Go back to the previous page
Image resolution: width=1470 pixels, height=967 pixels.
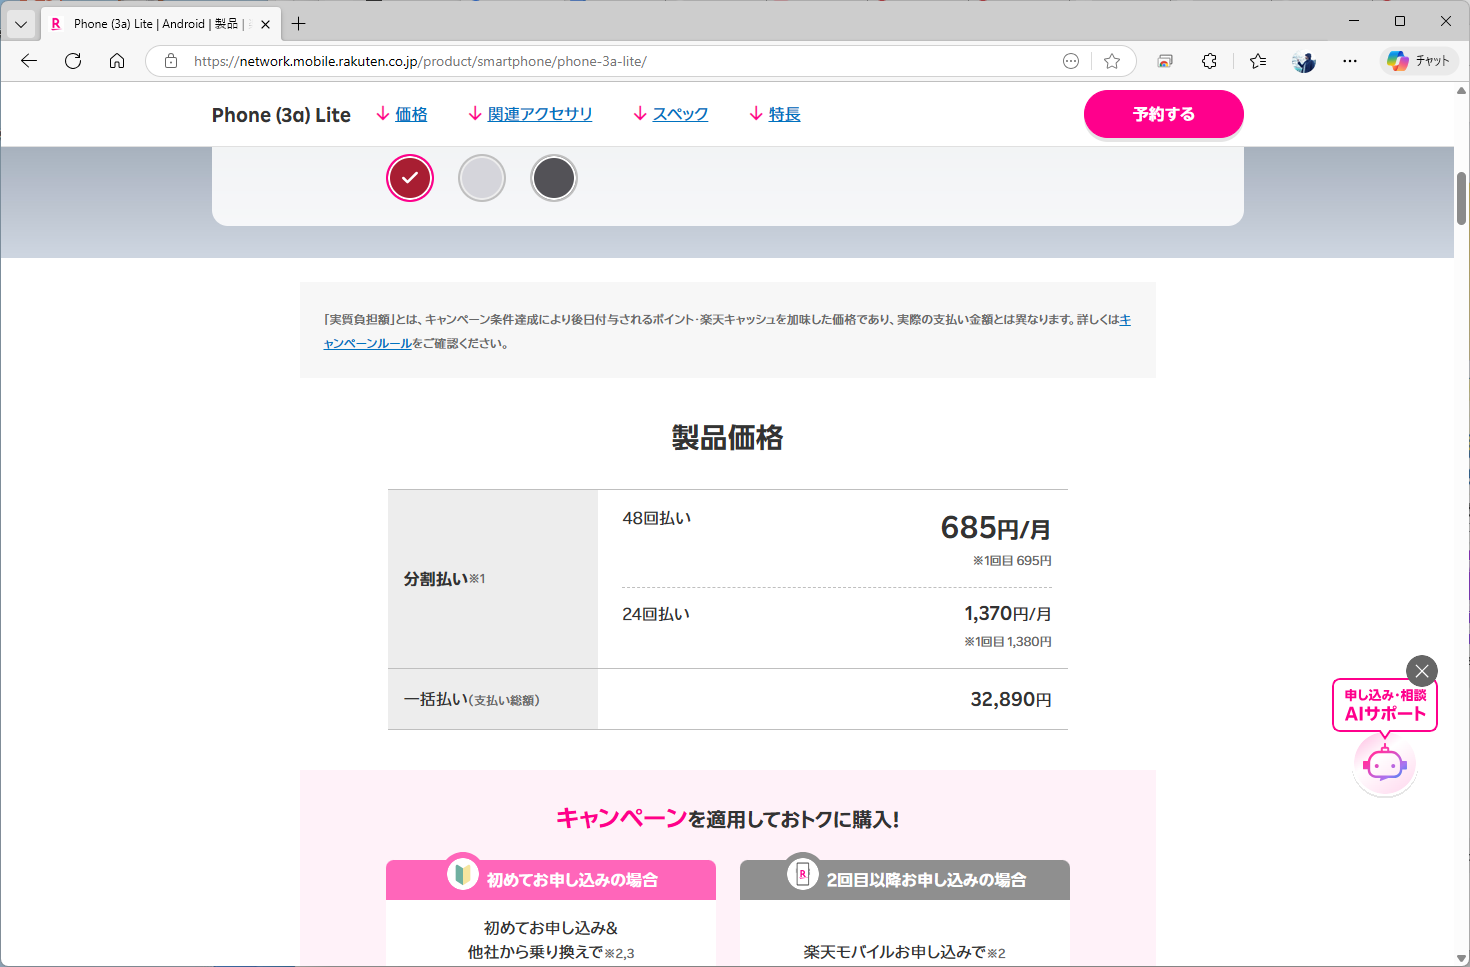pos(29,61)
